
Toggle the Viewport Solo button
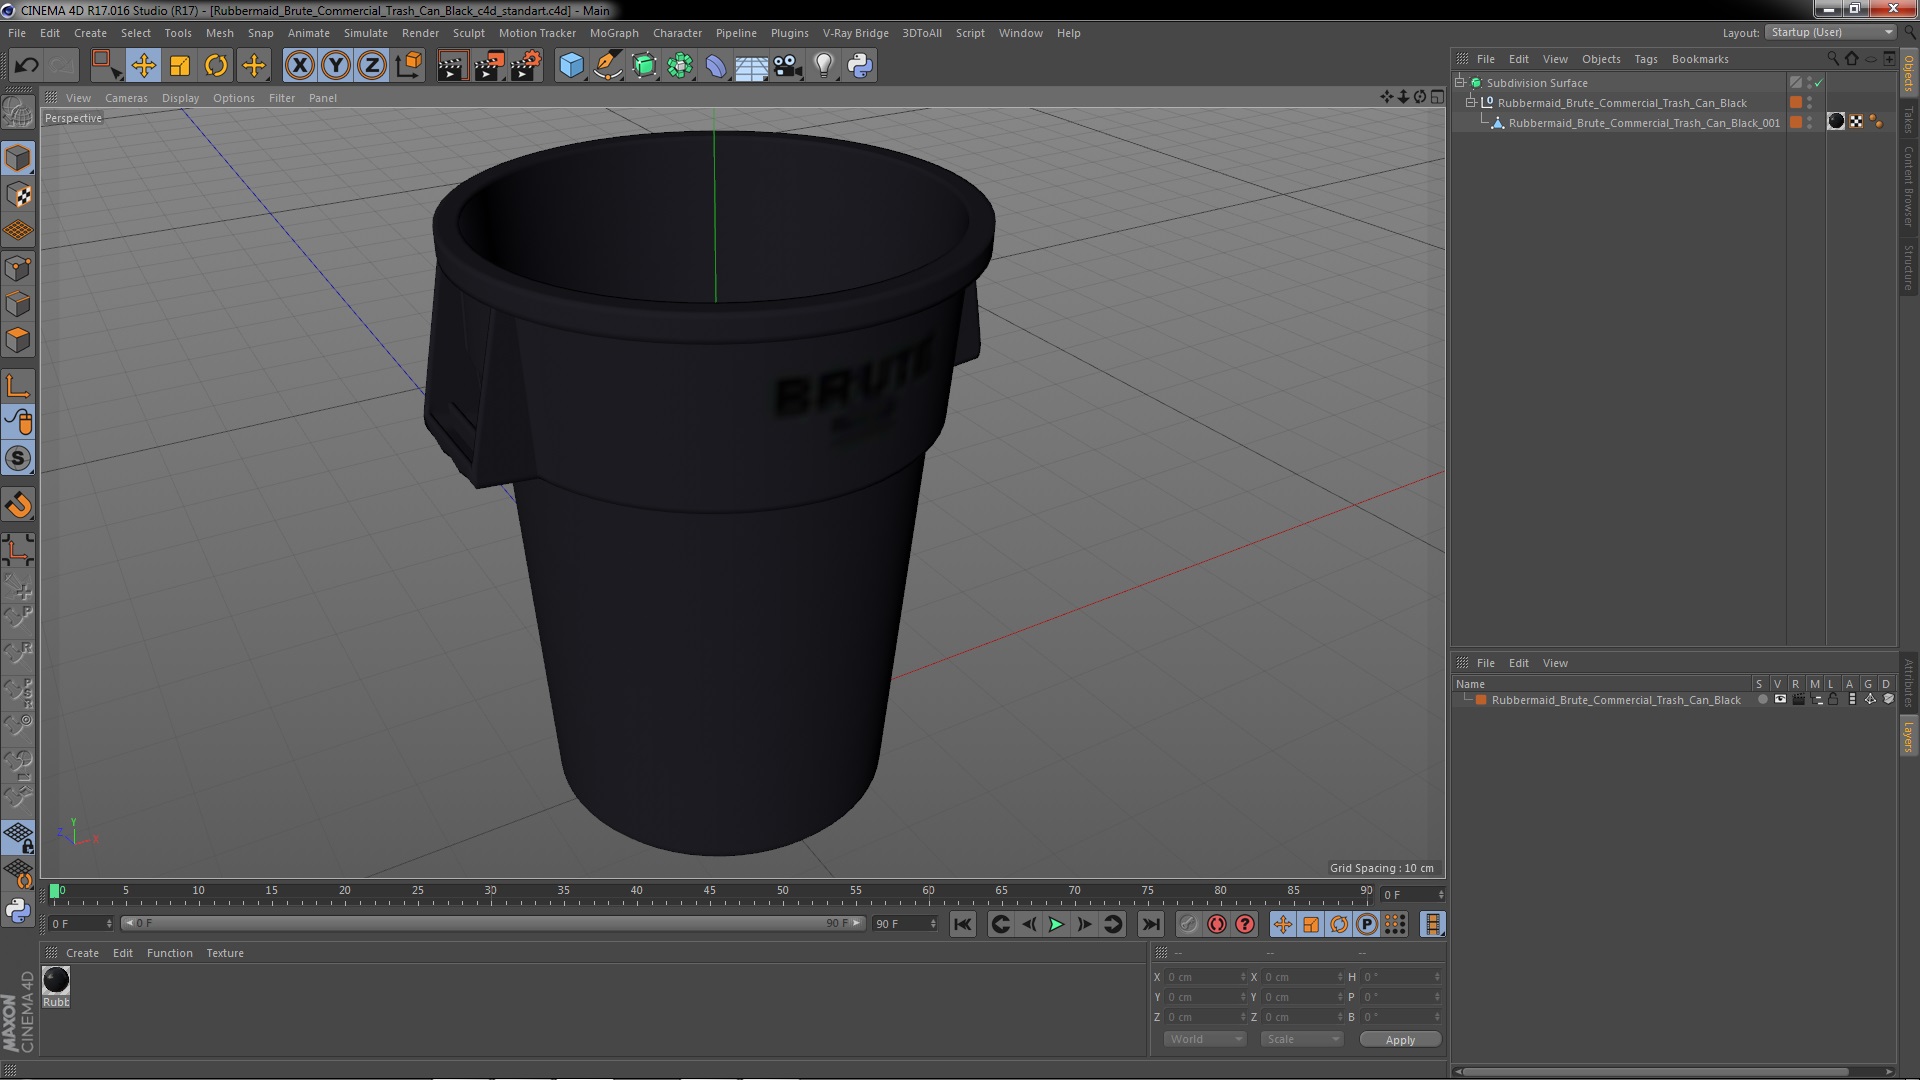click(x=18, y=459)
